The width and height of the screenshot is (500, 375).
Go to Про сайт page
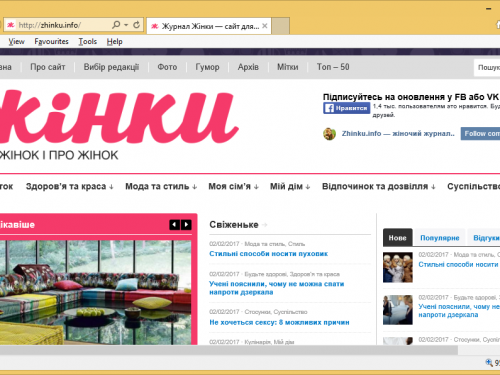pos(48,67)
